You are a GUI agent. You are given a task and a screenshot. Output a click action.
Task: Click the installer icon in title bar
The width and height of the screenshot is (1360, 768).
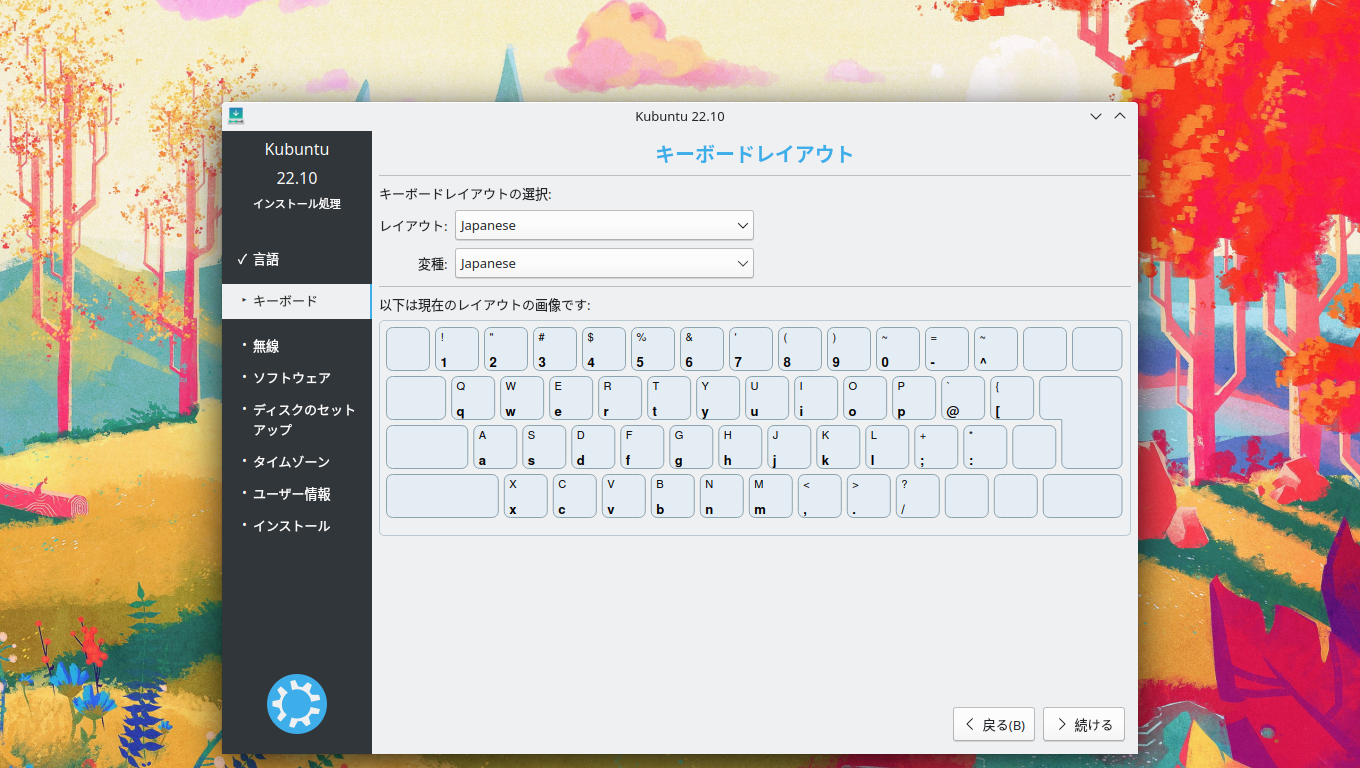point(236,116)
